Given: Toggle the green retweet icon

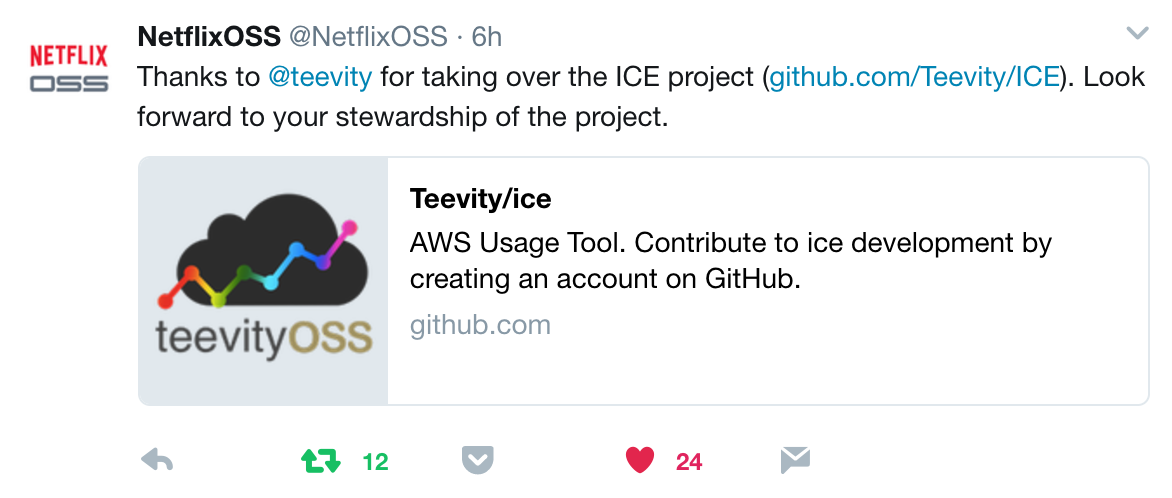Looking at the screenshot, I should point(321,461).
